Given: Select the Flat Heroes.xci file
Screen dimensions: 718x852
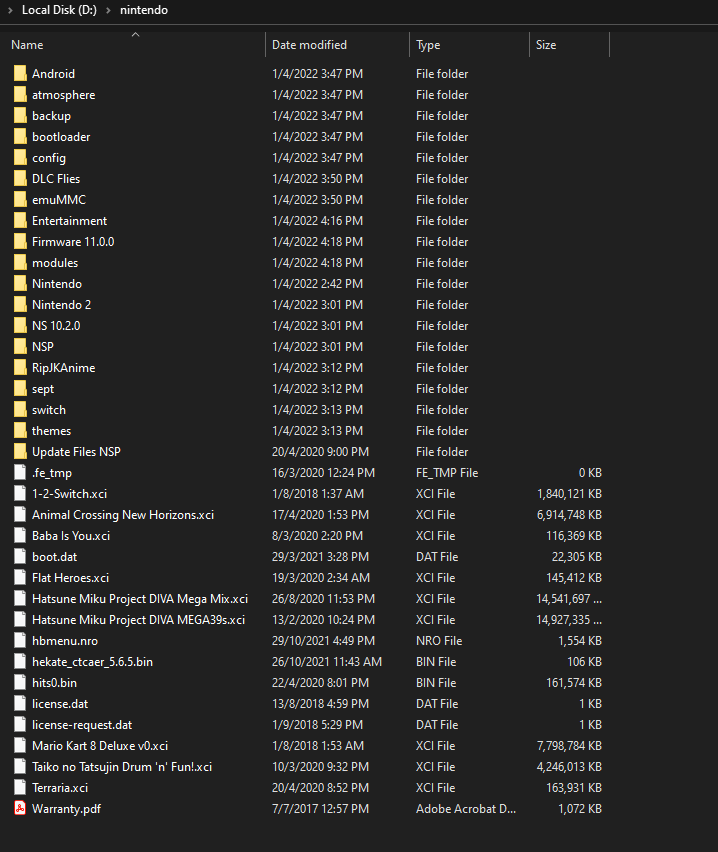Looking at the screenshot, I should (71, 578).
